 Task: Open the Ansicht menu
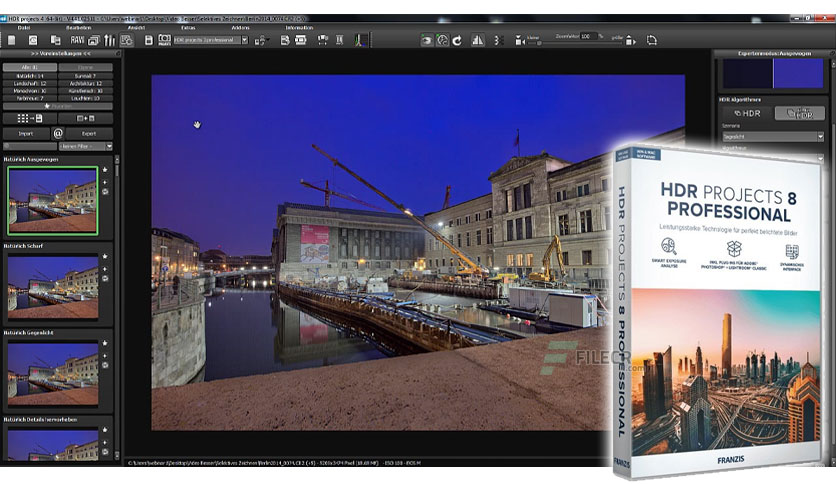coord(136,28)
